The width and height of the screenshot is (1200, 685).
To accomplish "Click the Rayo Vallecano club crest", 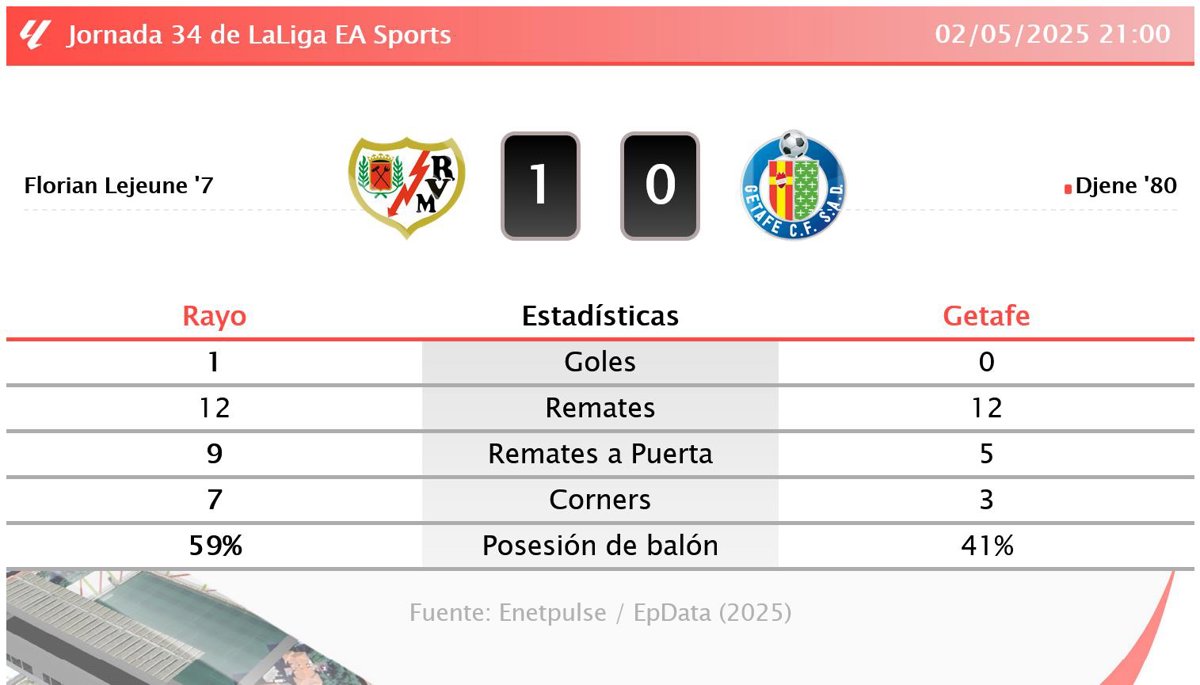I will 407,187.
